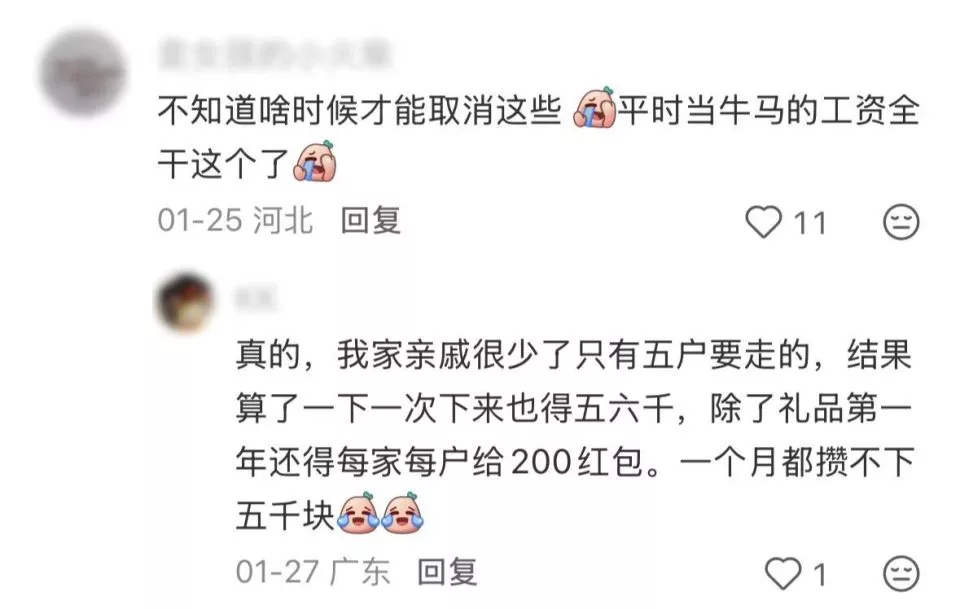The image size is (960, 609).
Task: Open the blurred username of the top commenter
Action: click(274, 54)
